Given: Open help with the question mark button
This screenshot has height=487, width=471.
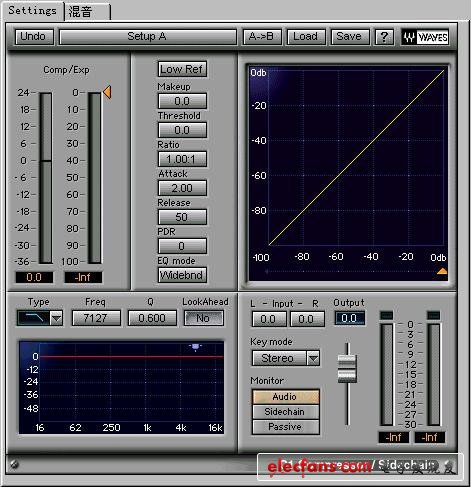Looking at the screenshot, I should 384,37.
